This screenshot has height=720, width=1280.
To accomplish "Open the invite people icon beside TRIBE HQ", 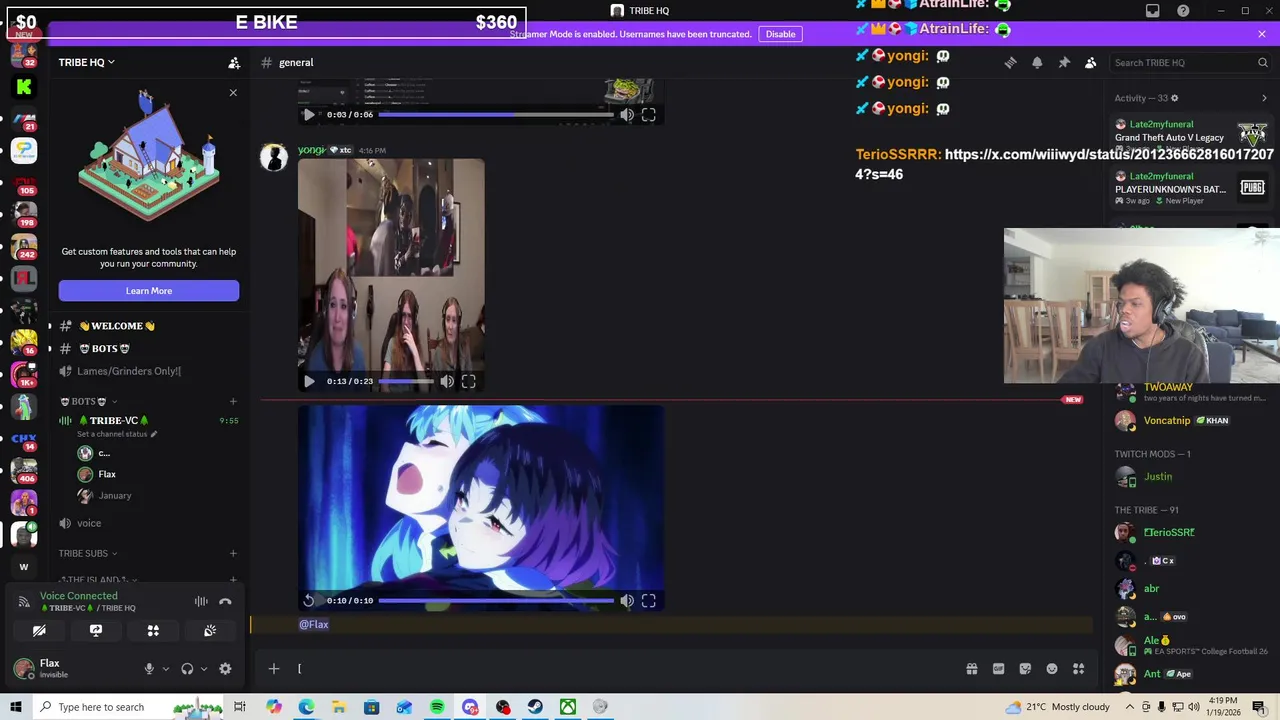I will coord(234,62).
